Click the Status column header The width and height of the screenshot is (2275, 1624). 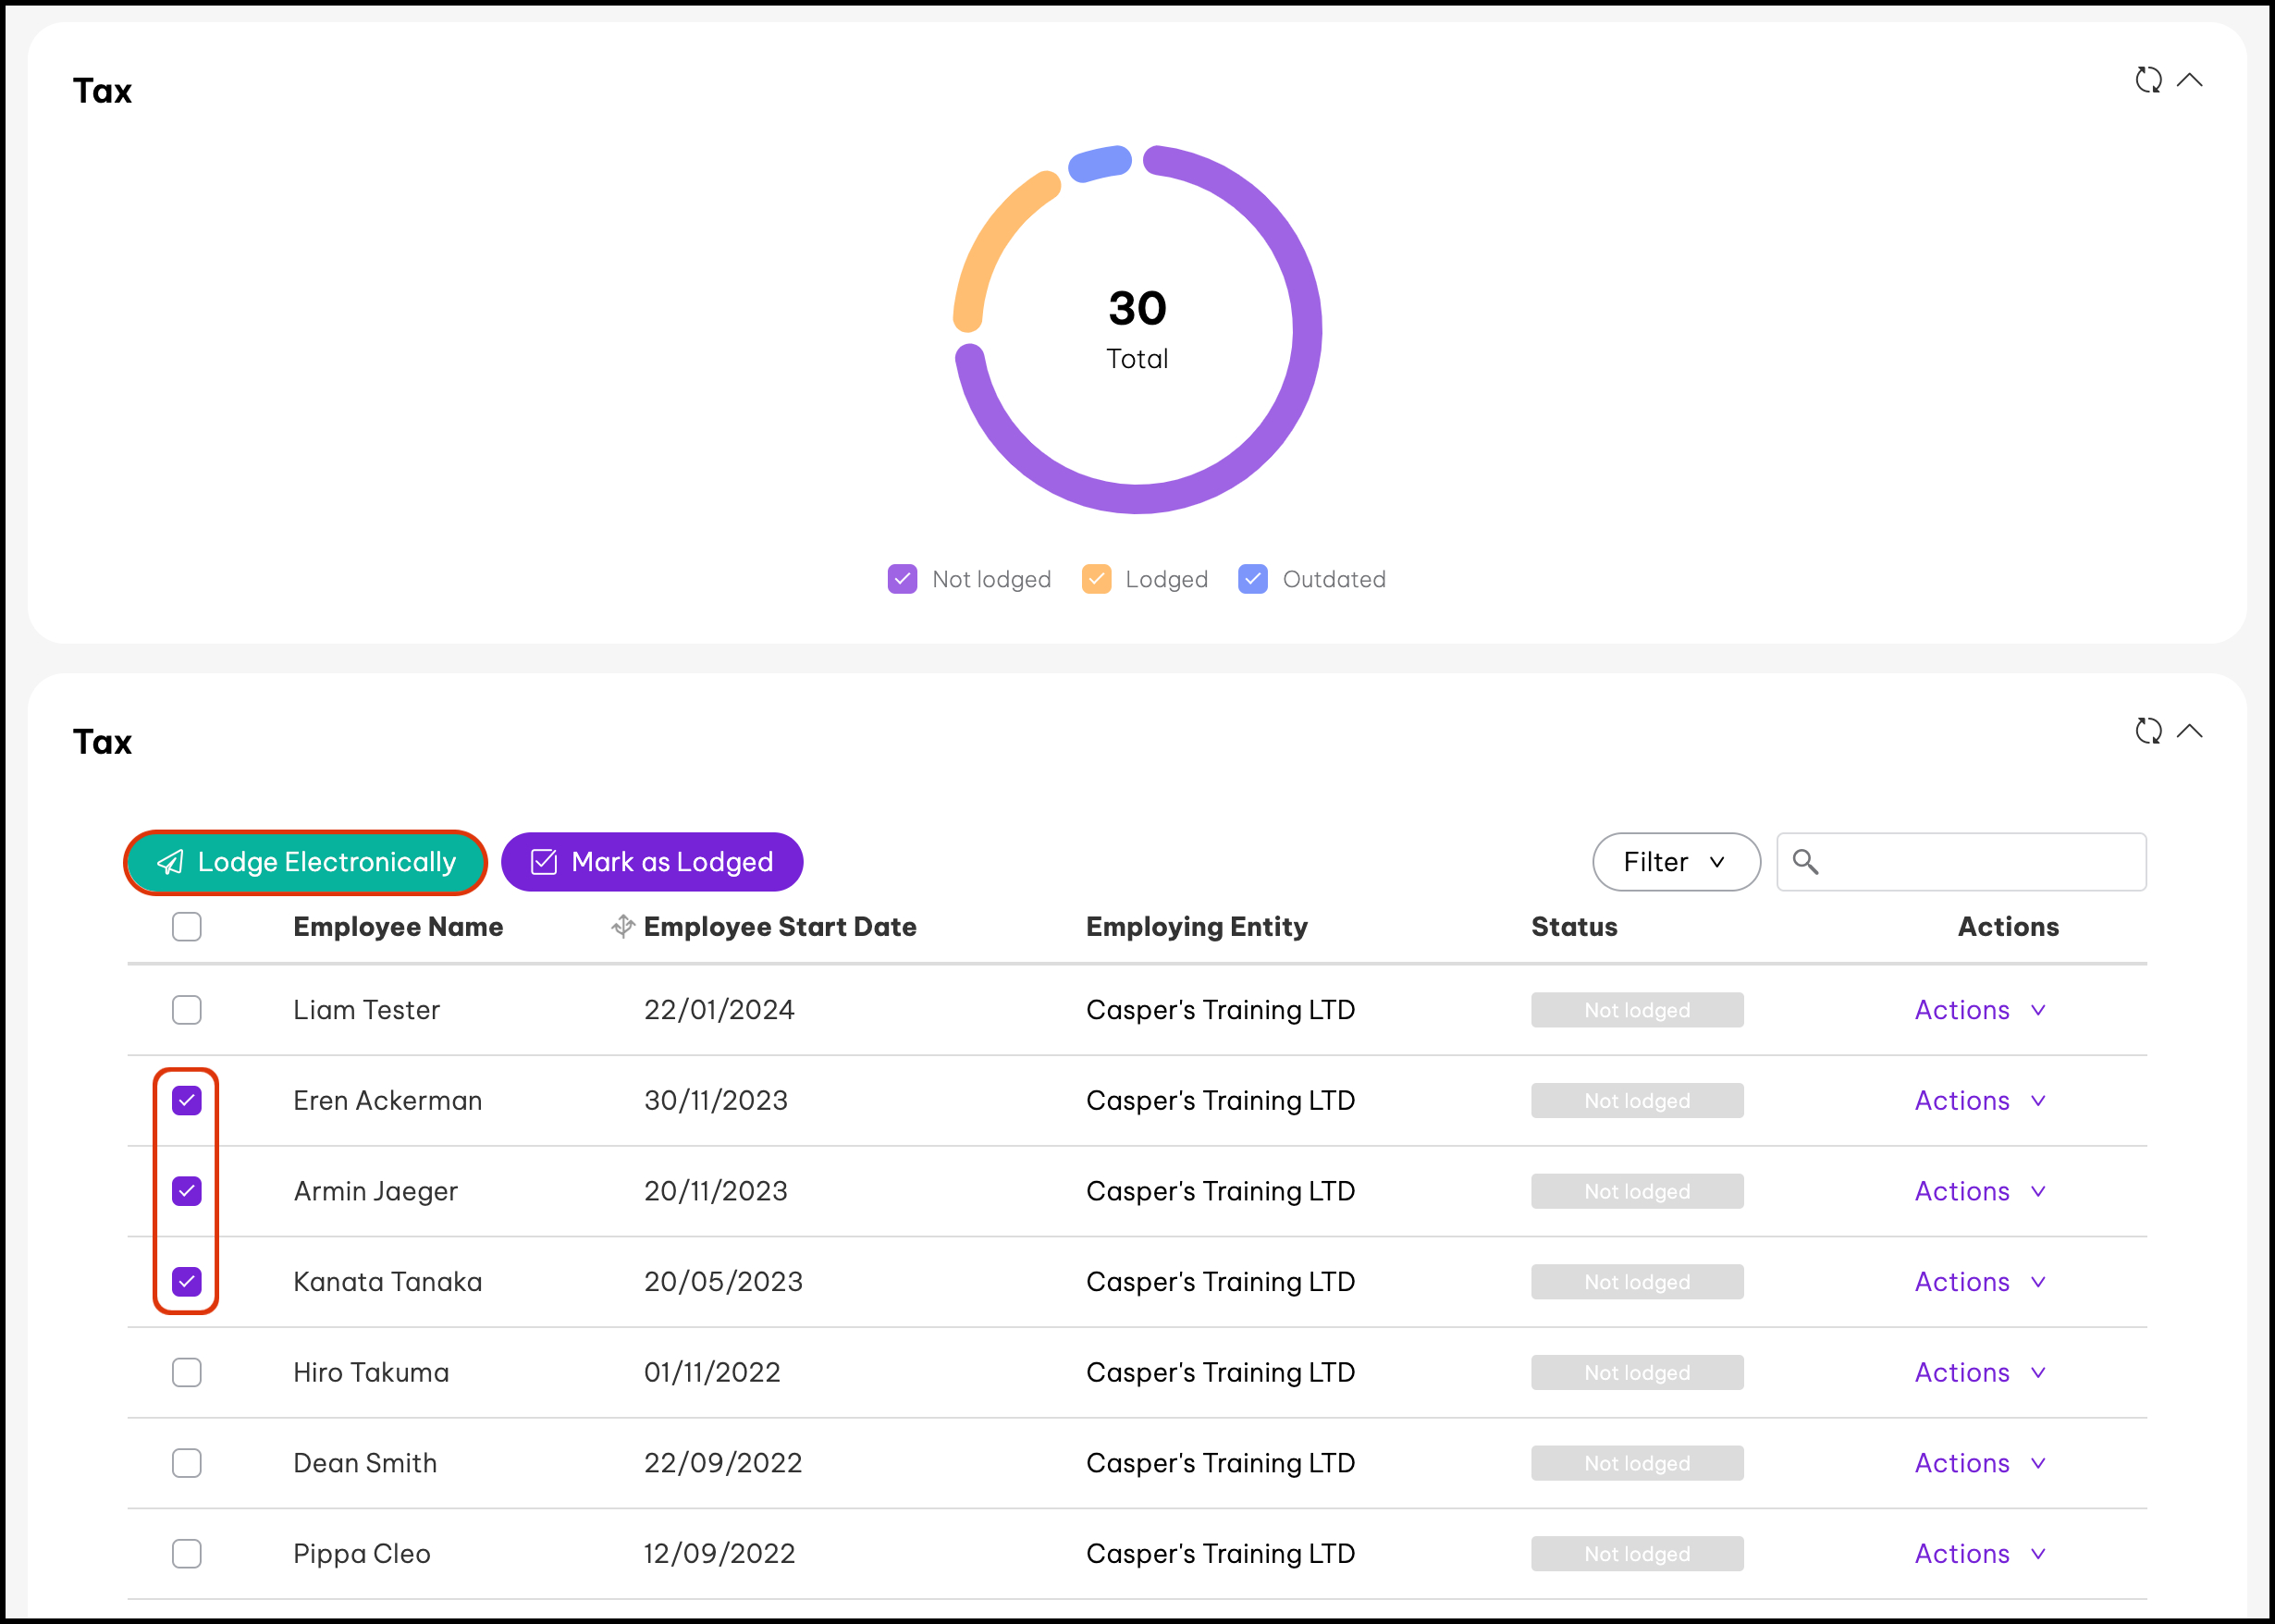tap(1574, 927)
